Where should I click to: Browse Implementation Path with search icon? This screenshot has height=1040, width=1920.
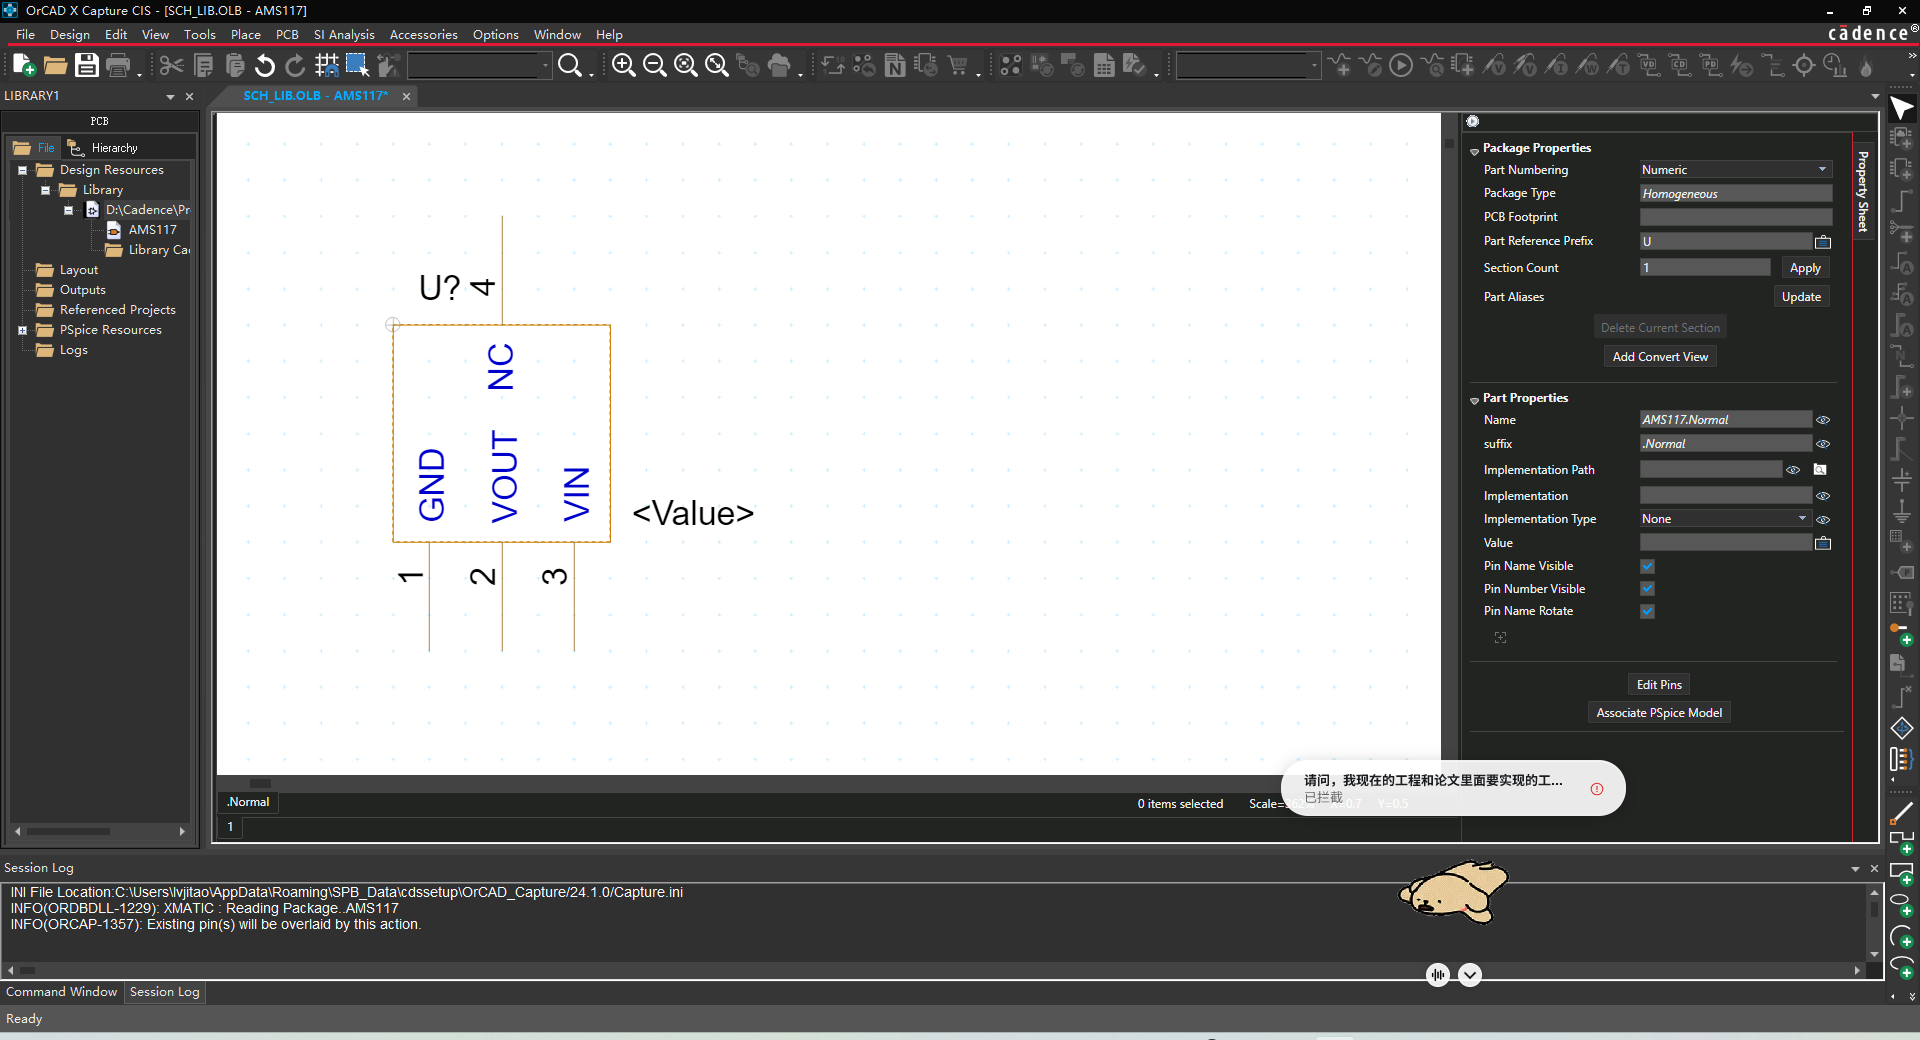click(x=1820, y=470)
